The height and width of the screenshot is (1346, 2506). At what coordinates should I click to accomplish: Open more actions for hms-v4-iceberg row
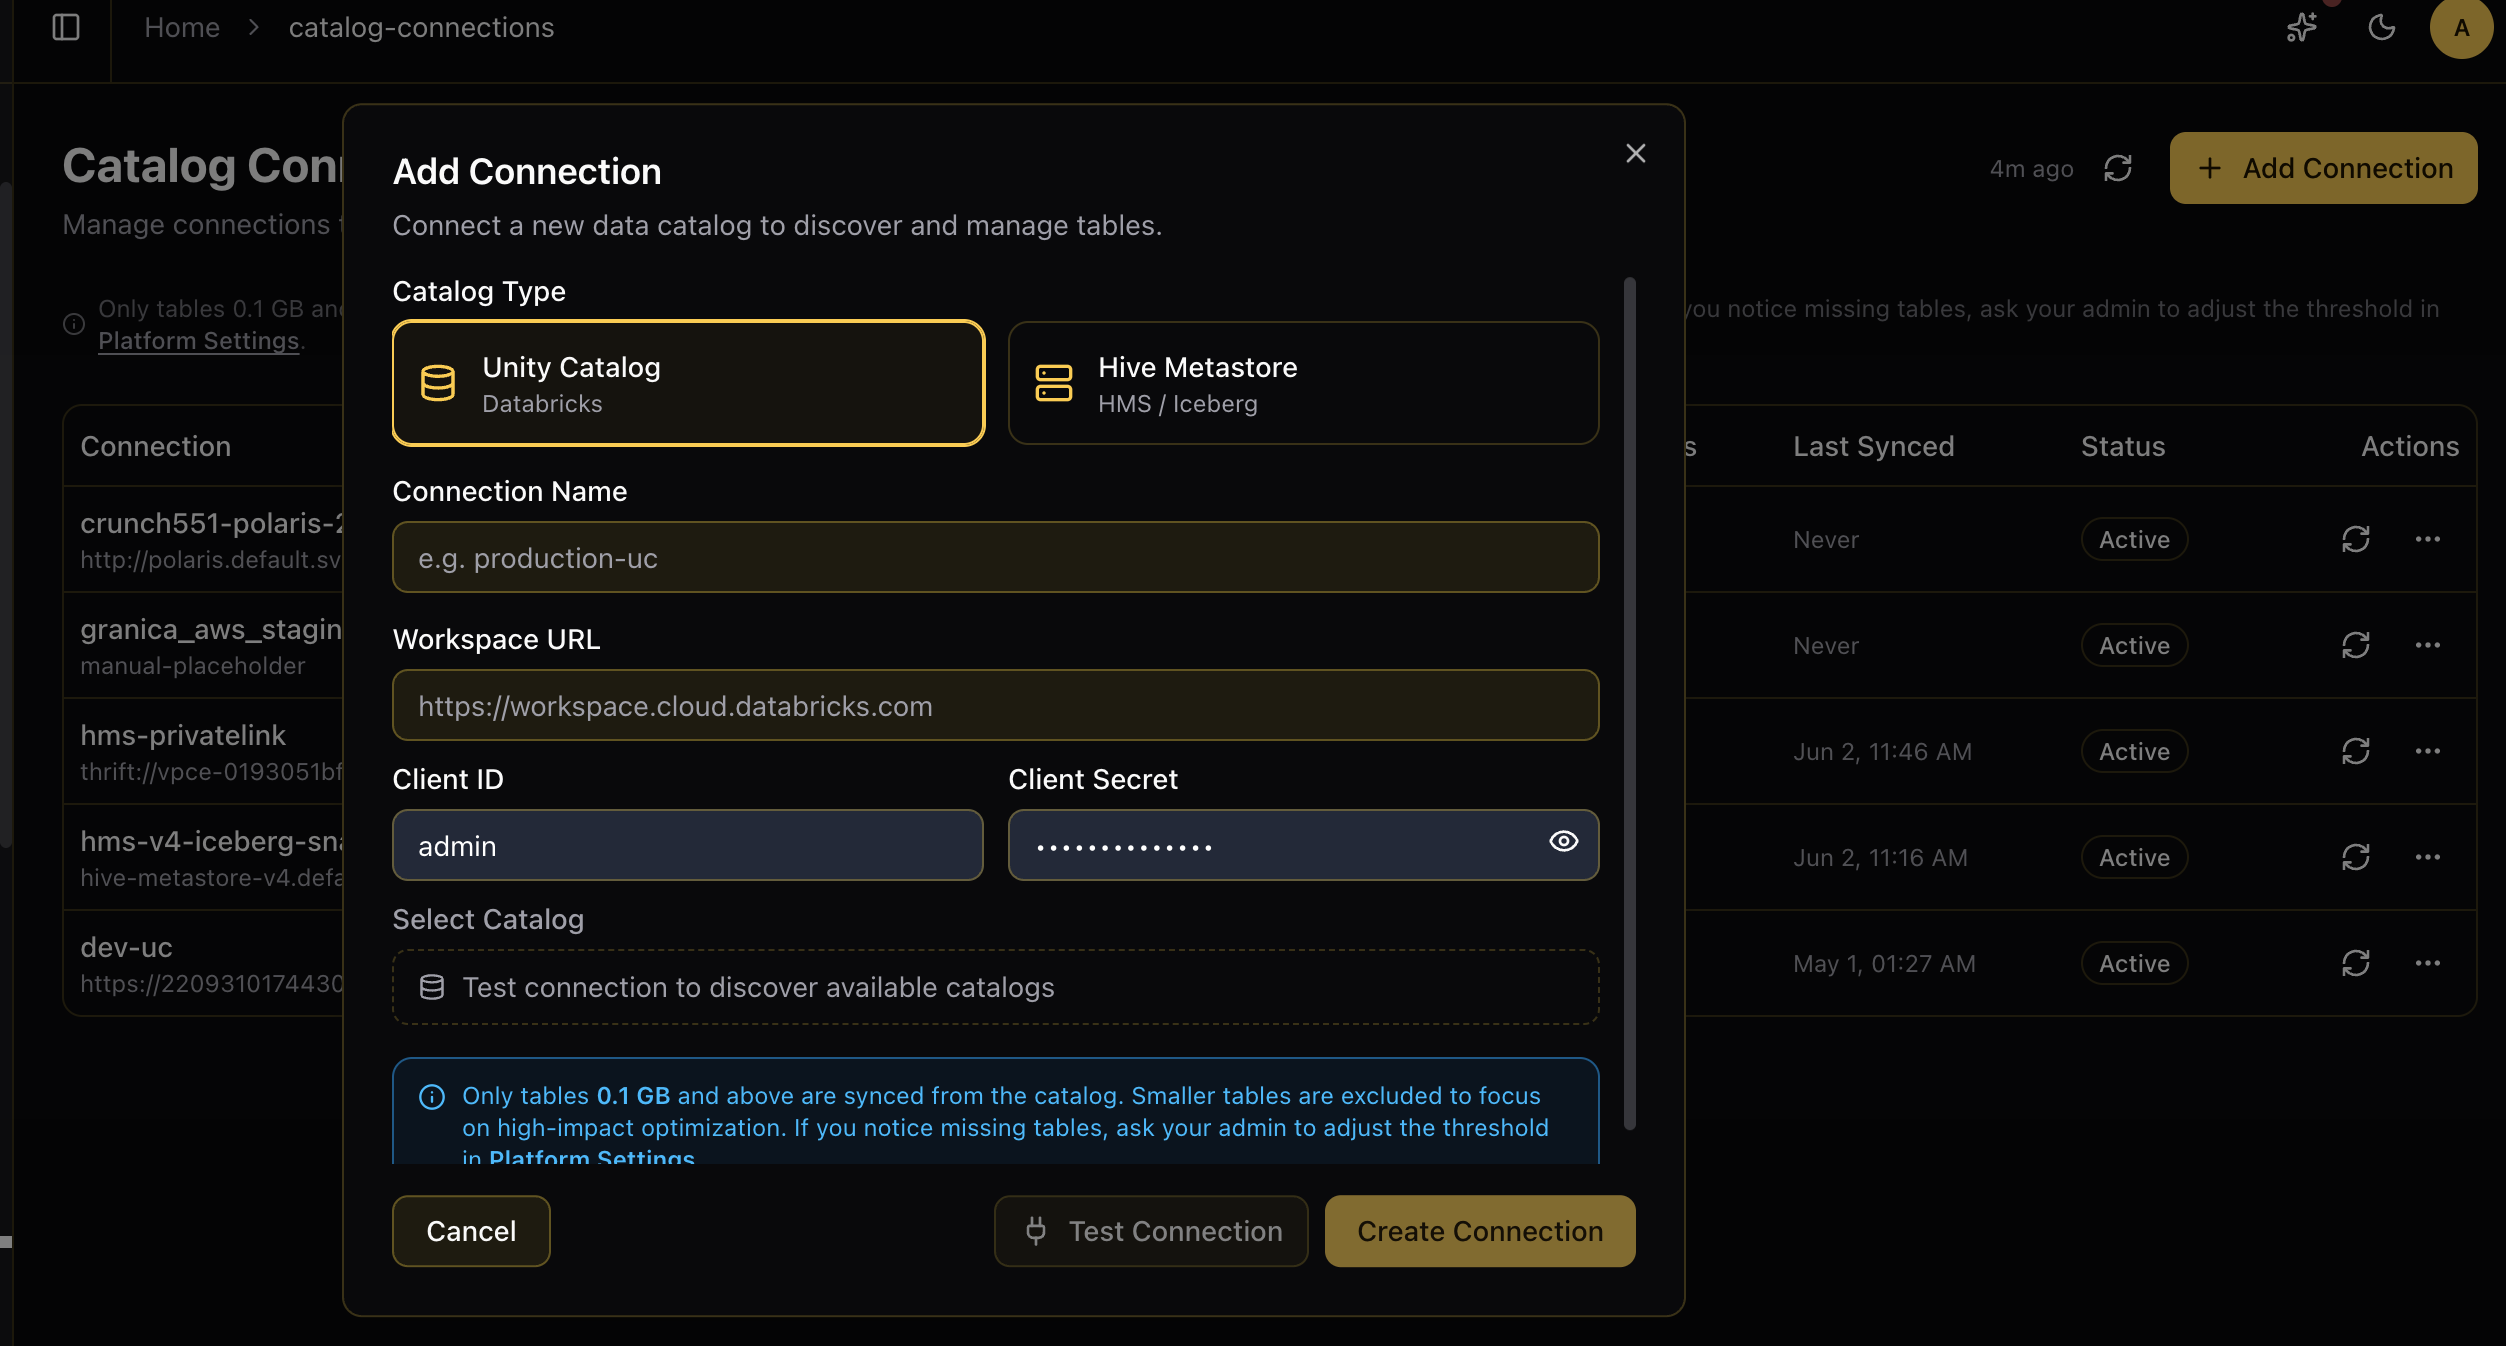tap(2428, 857)
